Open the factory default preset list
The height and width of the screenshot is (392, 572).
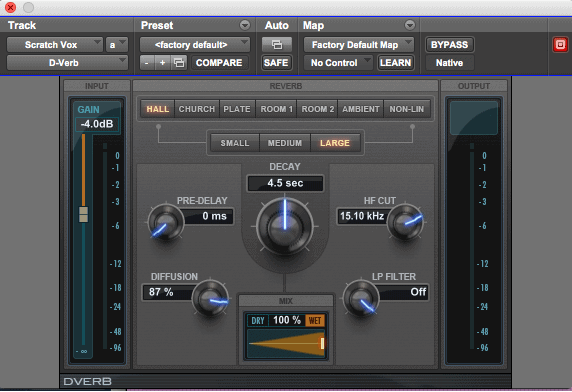[195, 45]
